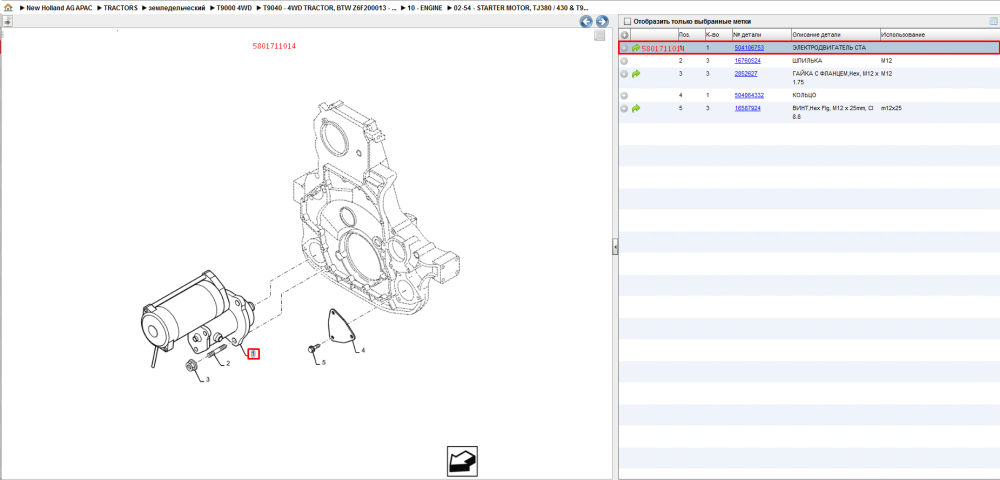Click callout number 2 on the diagram
Screen dimensions: 1000x480
point(228,364)
